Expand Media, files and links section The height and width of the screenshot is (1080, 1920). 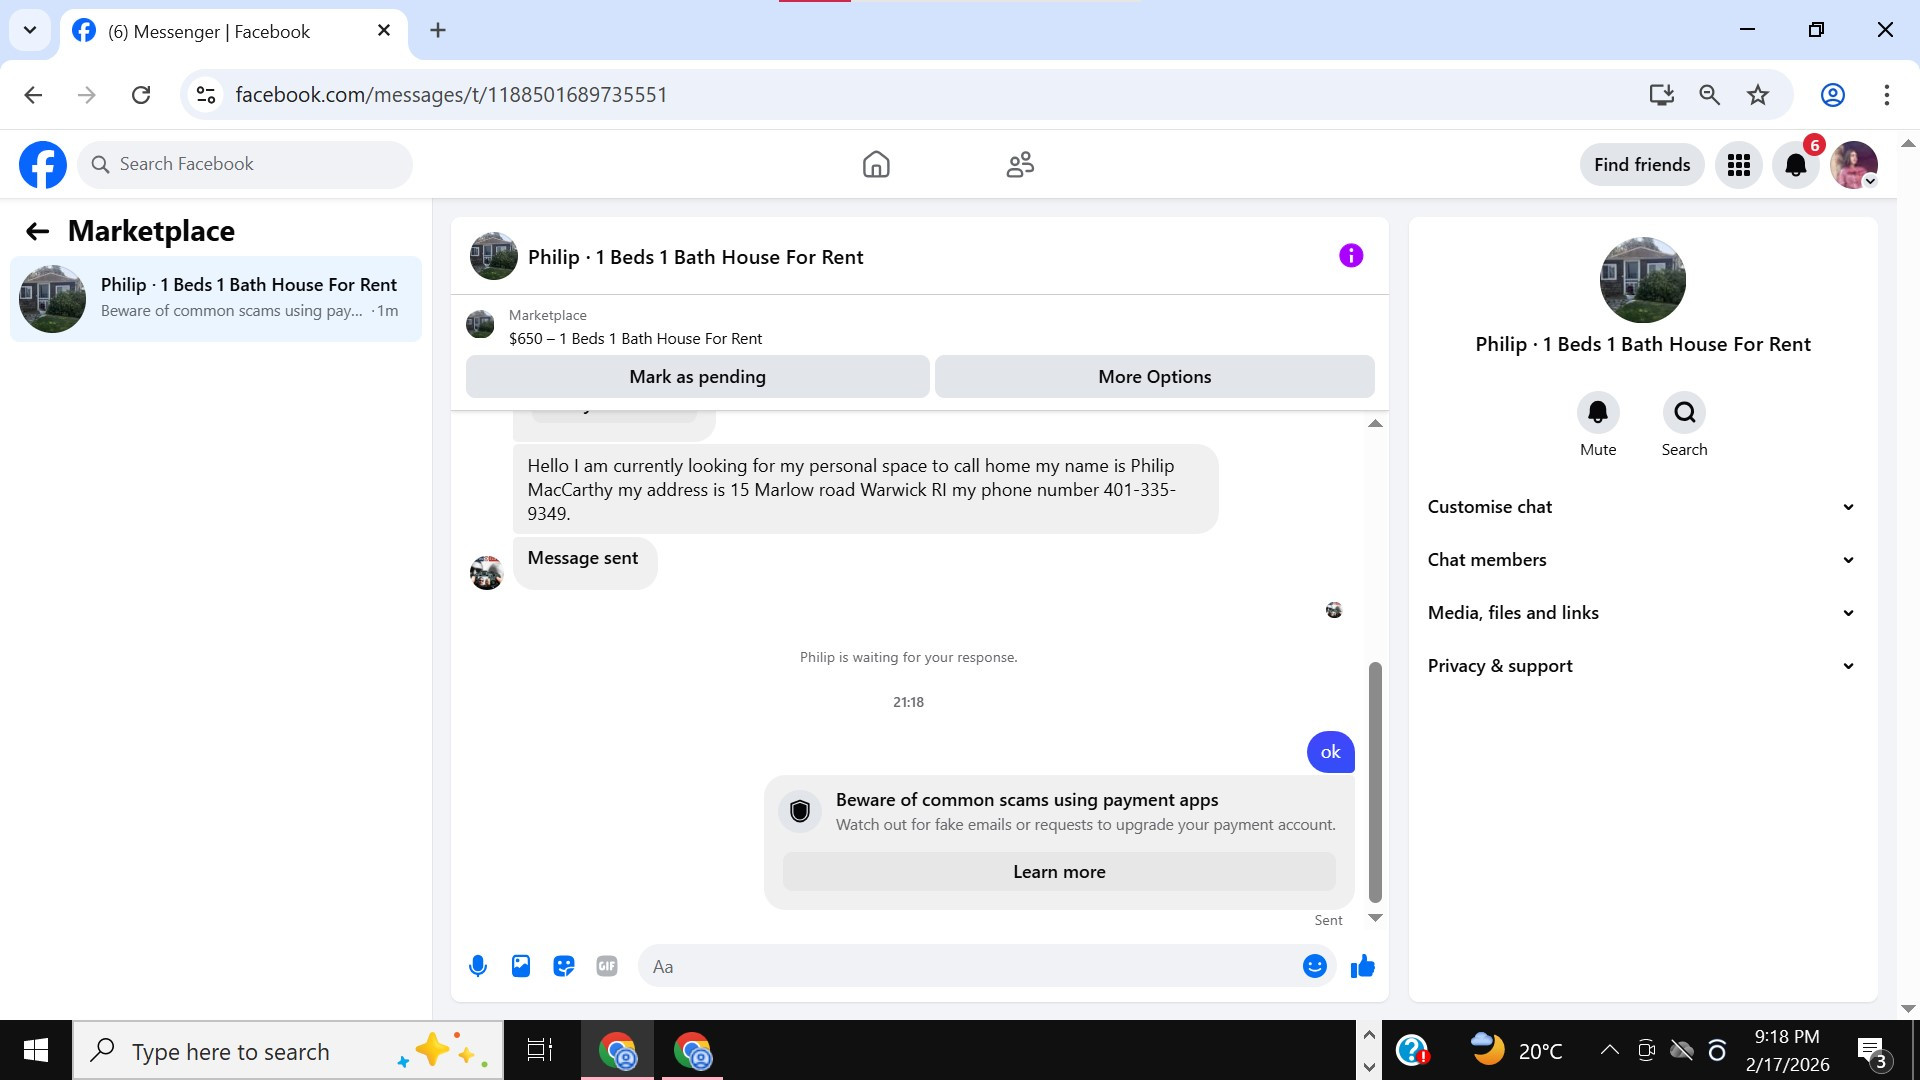coord(1642,613)
